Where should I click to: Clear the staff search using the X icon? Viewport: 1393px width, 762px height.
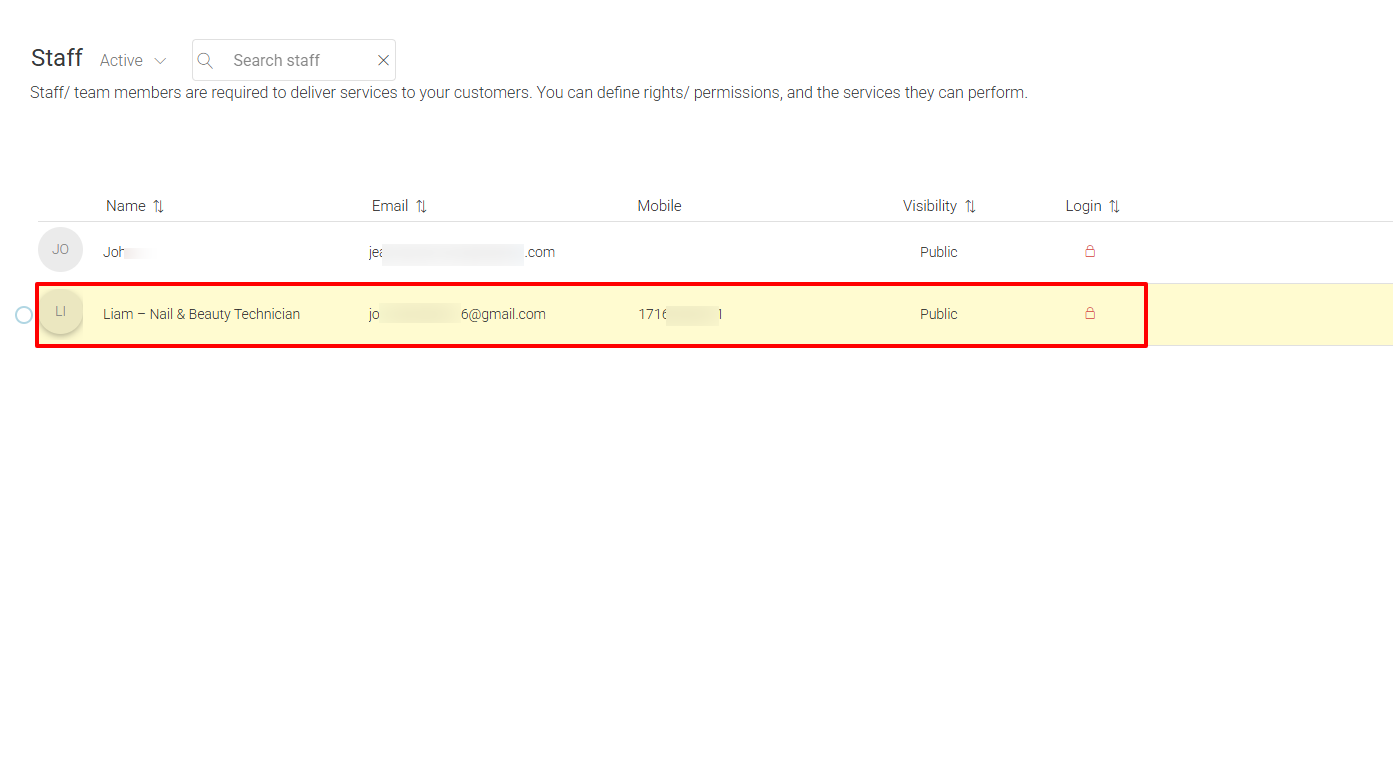pos(383,60)
